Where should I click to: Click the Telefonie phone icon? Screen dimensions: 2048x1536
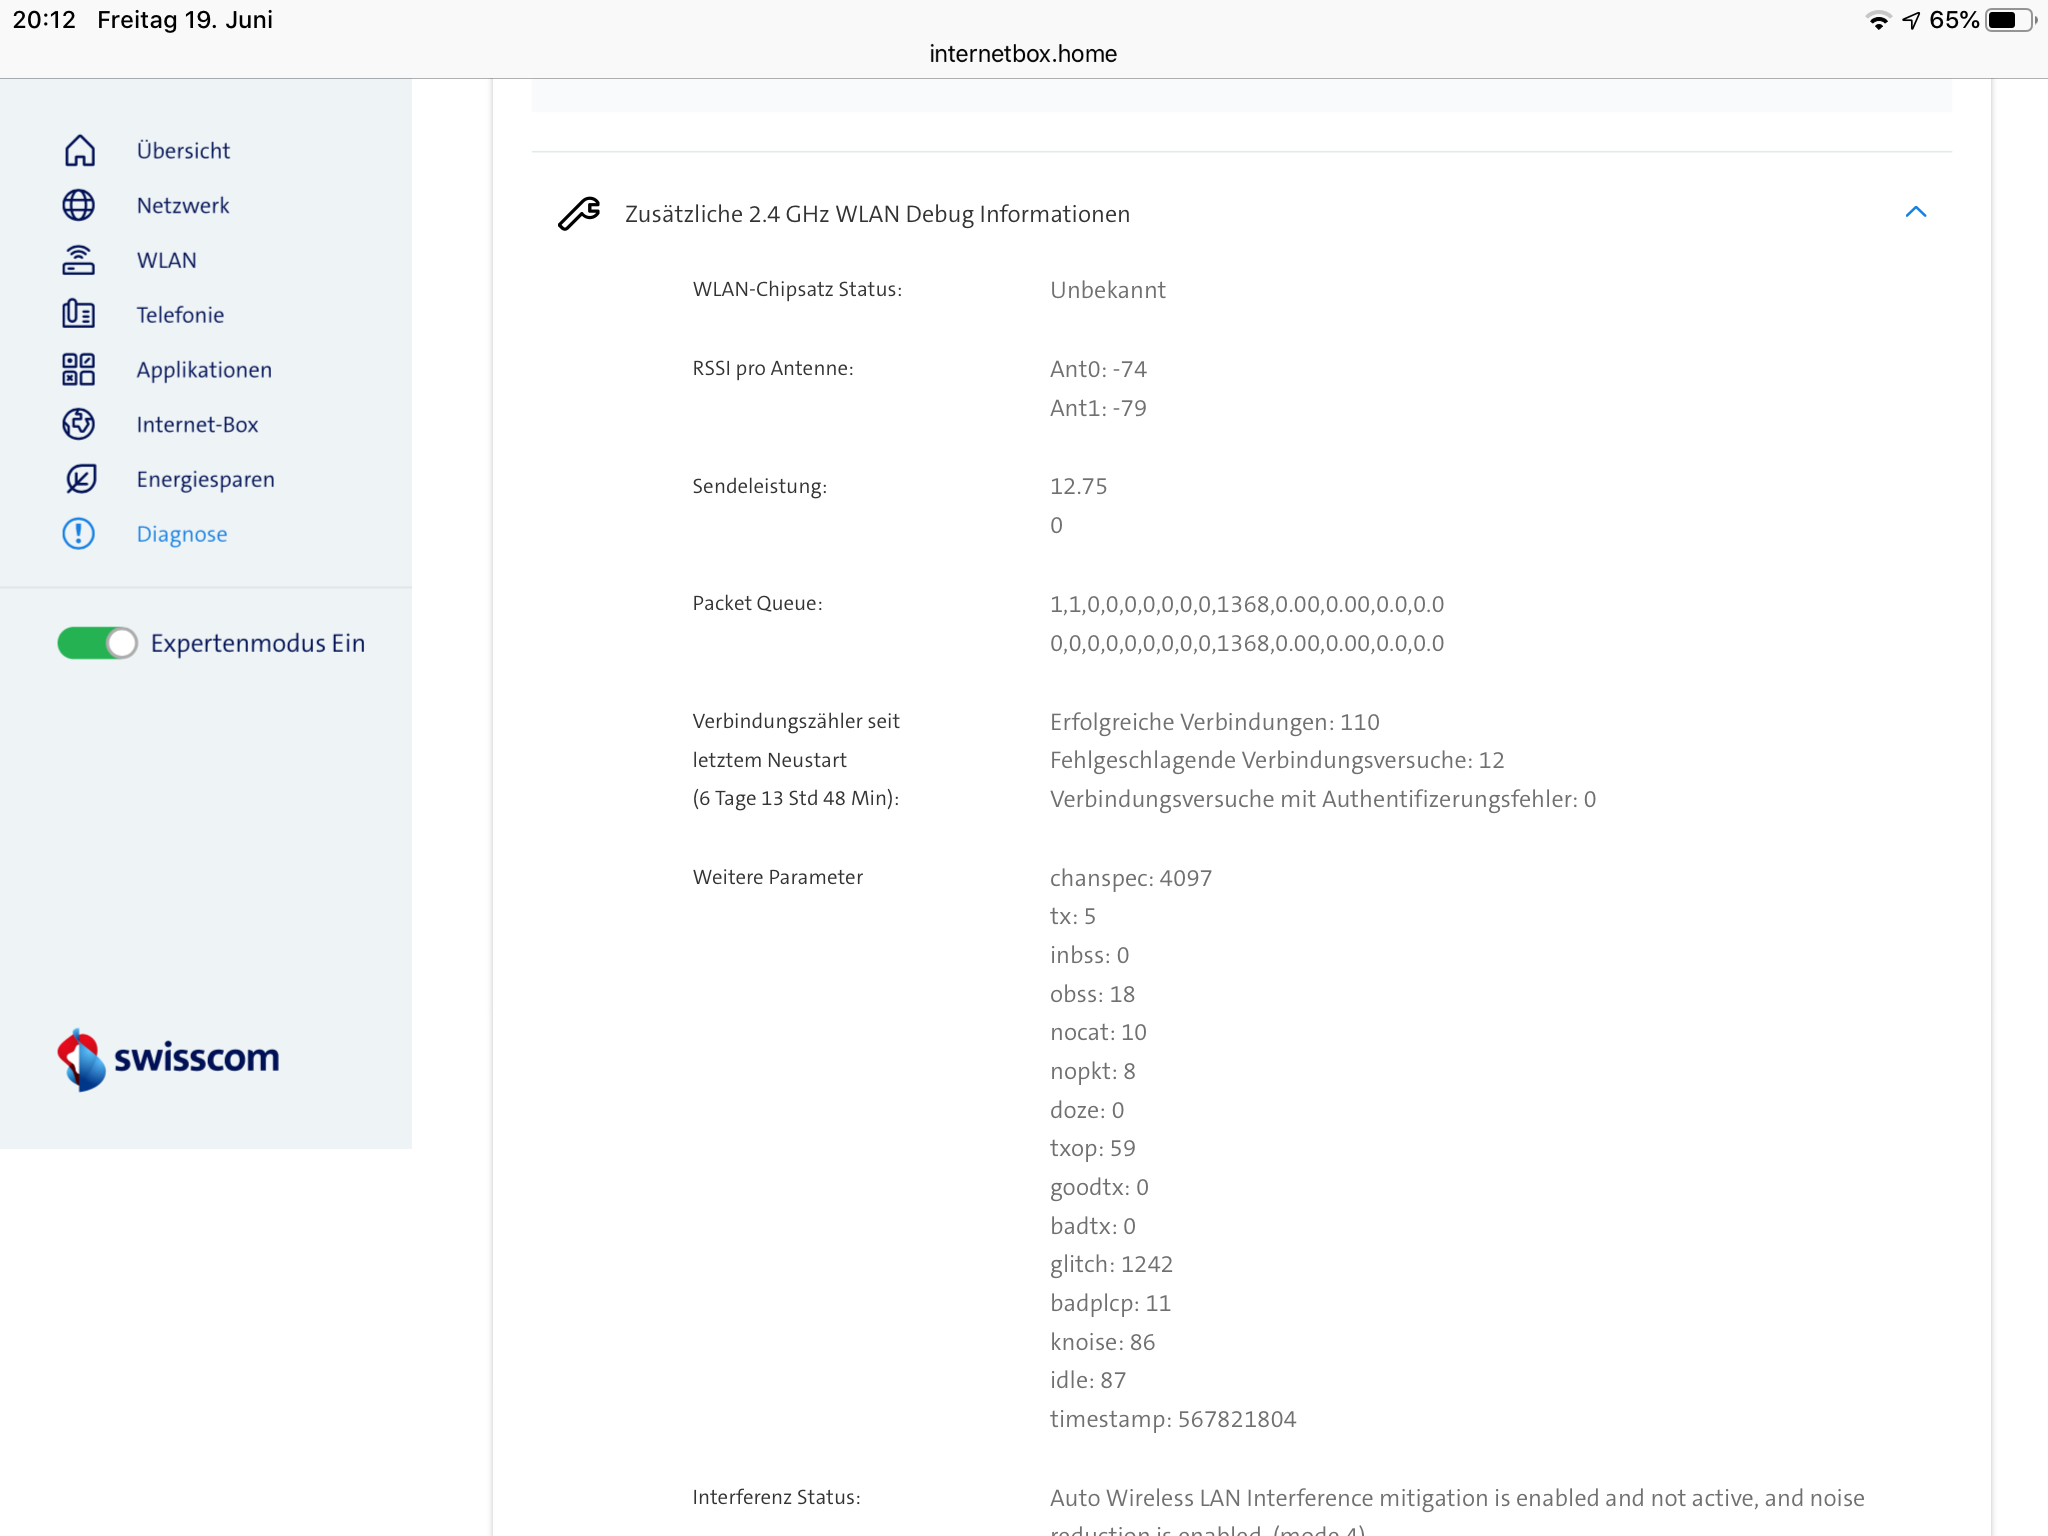(x=79, y=314)
